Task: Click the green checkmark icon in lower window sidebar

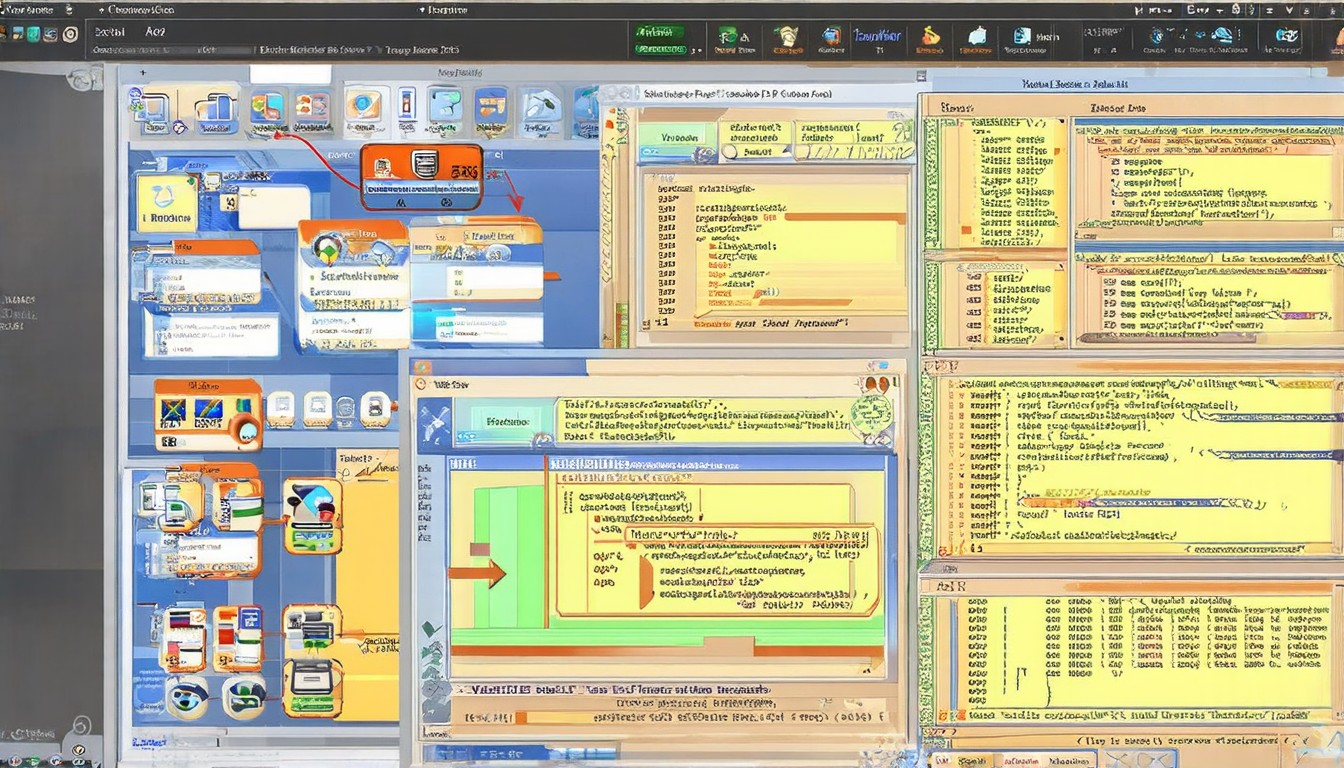Action: (432, 630)
